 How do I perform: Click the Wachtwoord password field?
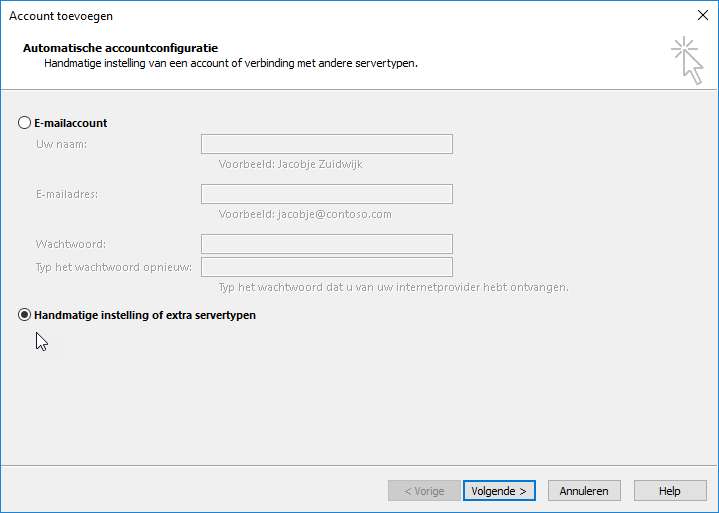326,244
